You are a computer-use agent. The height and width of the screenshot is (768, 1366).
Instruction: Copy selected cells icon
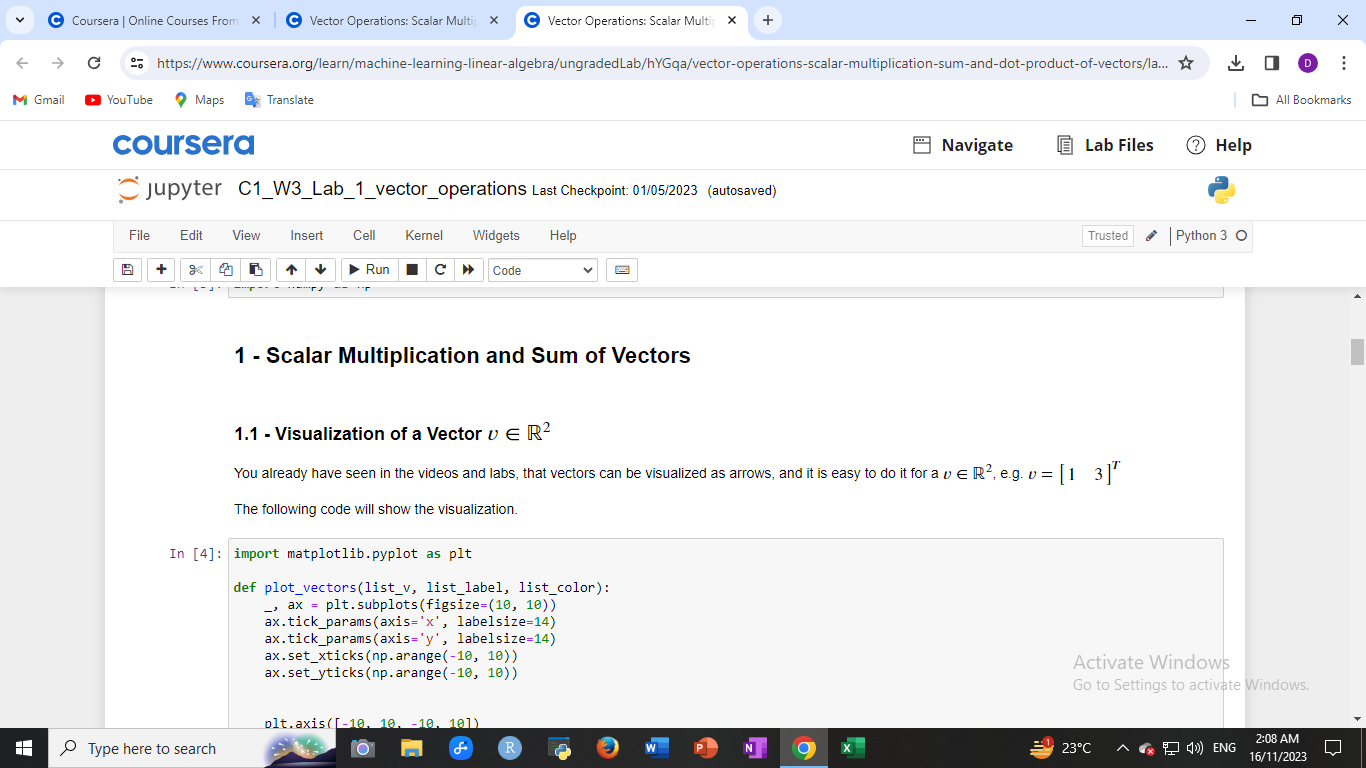226,270
